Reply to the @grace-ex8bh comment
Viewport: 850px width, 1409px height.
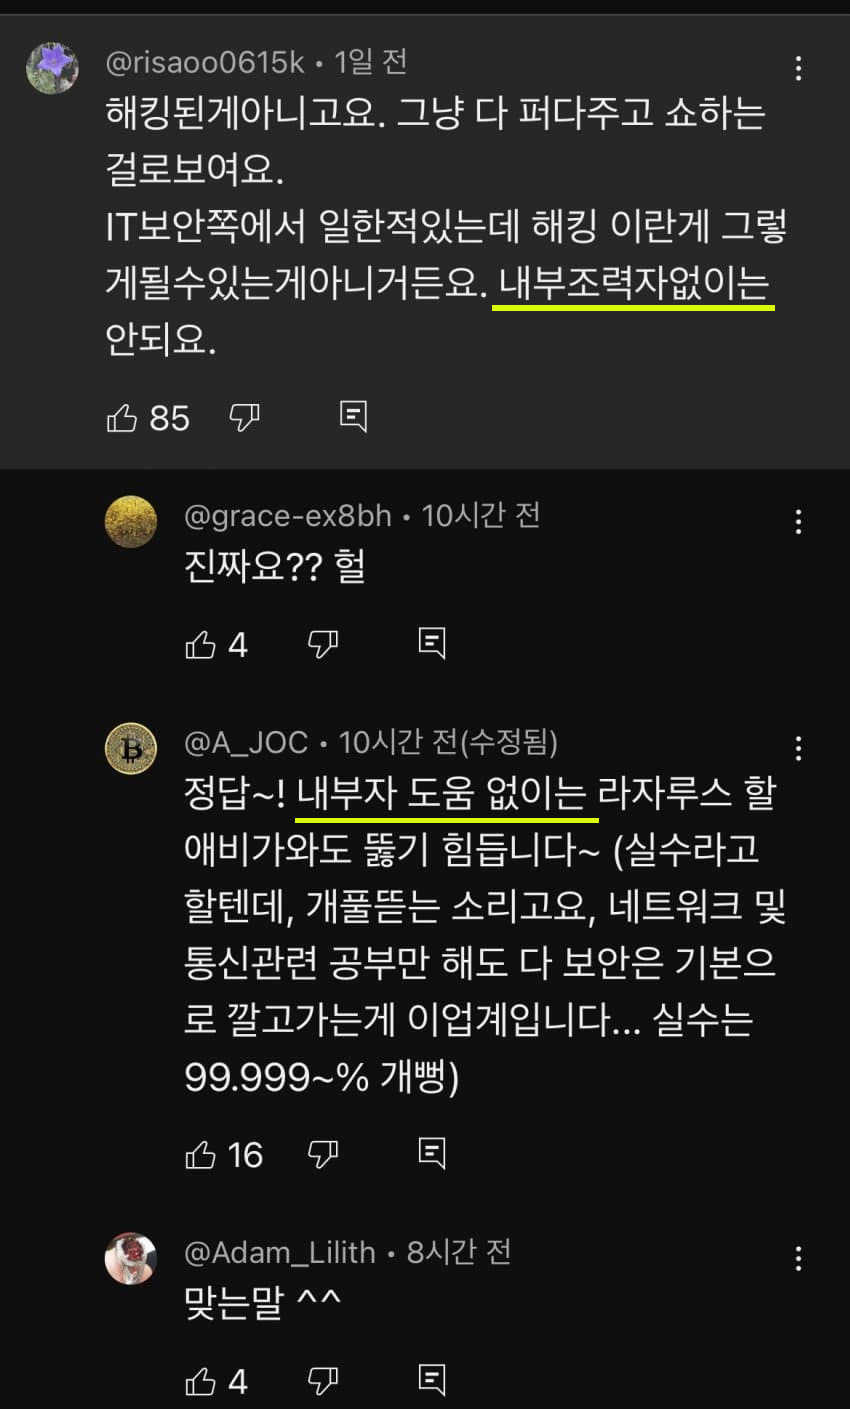[x=431, y=644]
